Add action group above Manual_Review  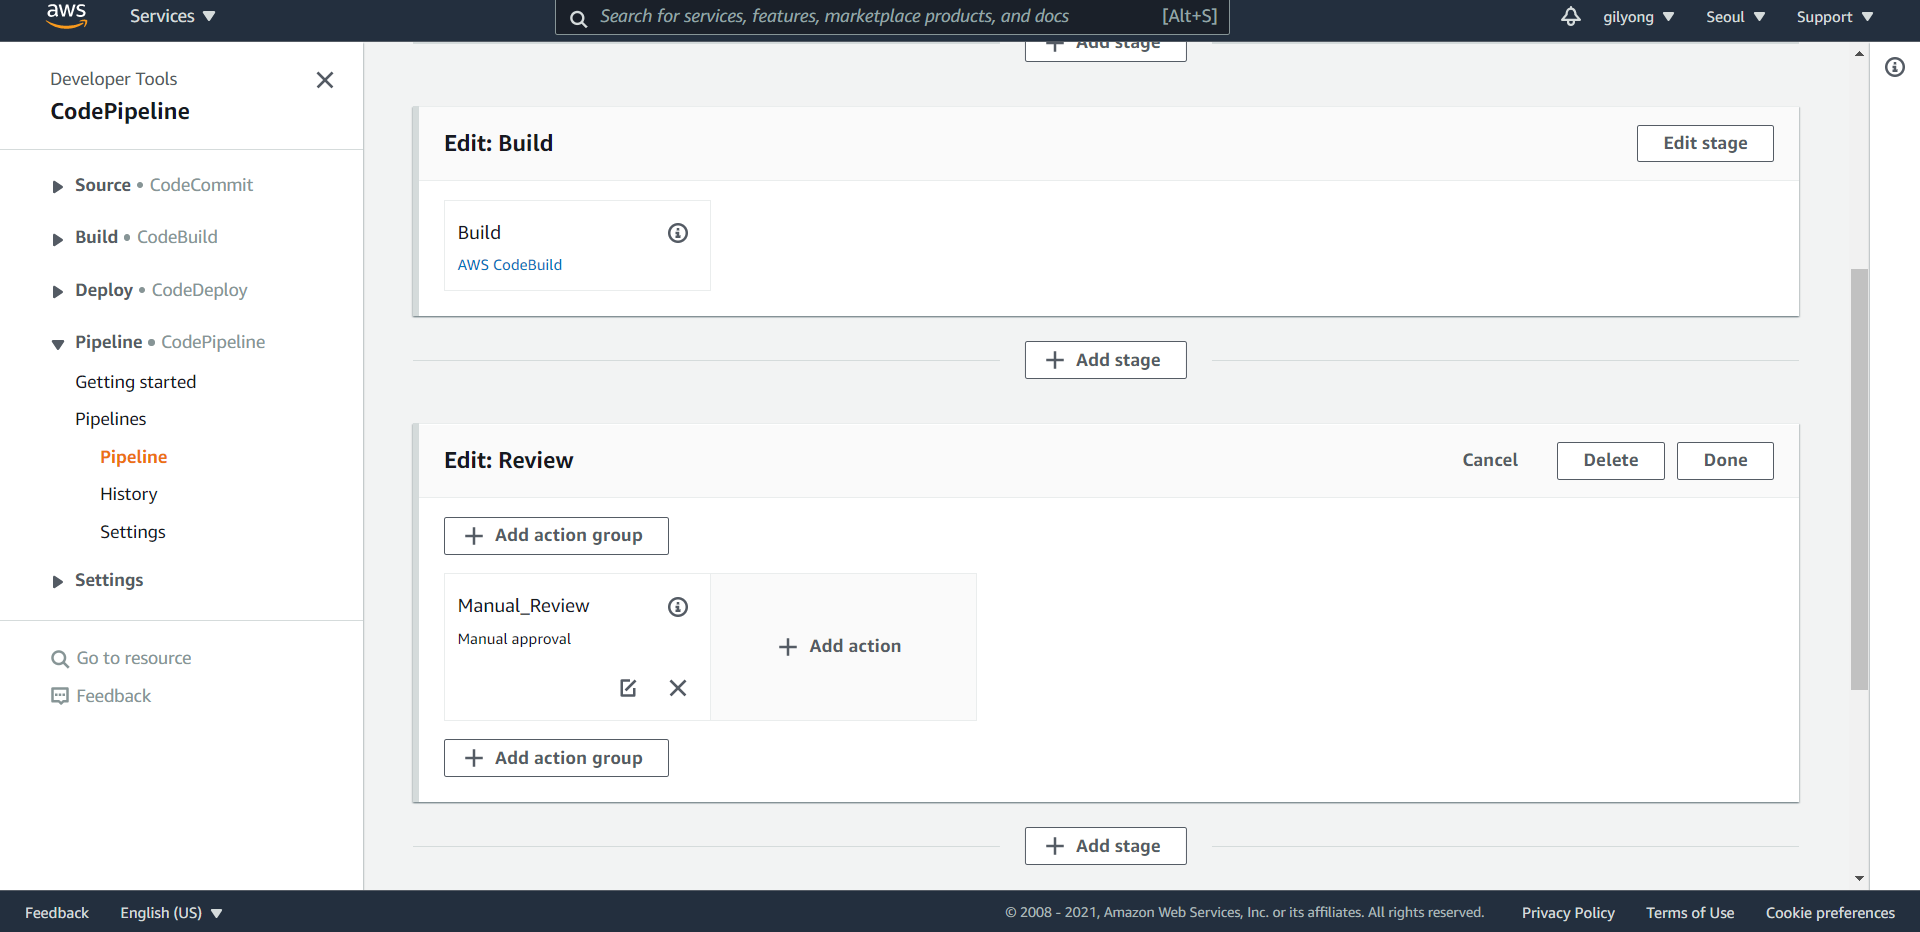tap(556, 536)
